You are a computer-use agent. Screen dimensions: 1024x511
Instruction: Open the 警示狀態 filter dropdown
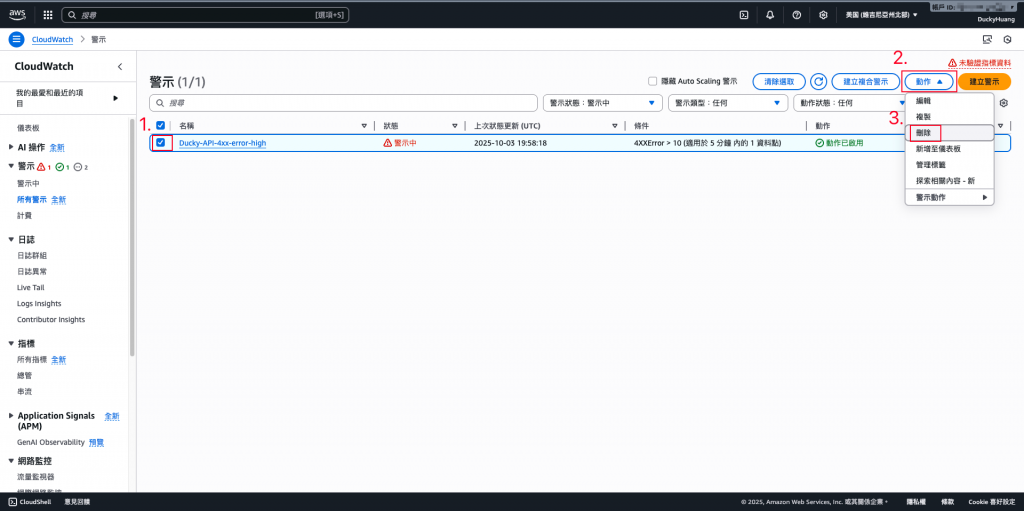coord(603,103)
